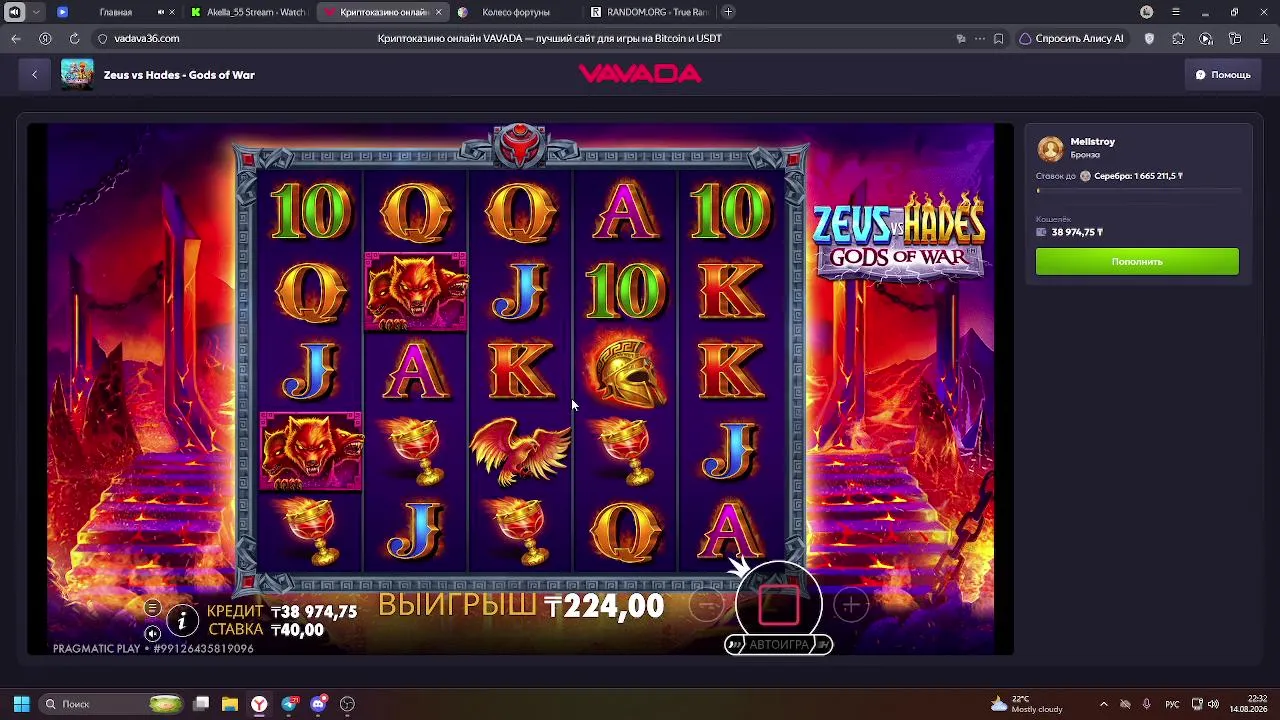Open File Explorer from the taskbar
1280x720 pixels.
(229, 704)
